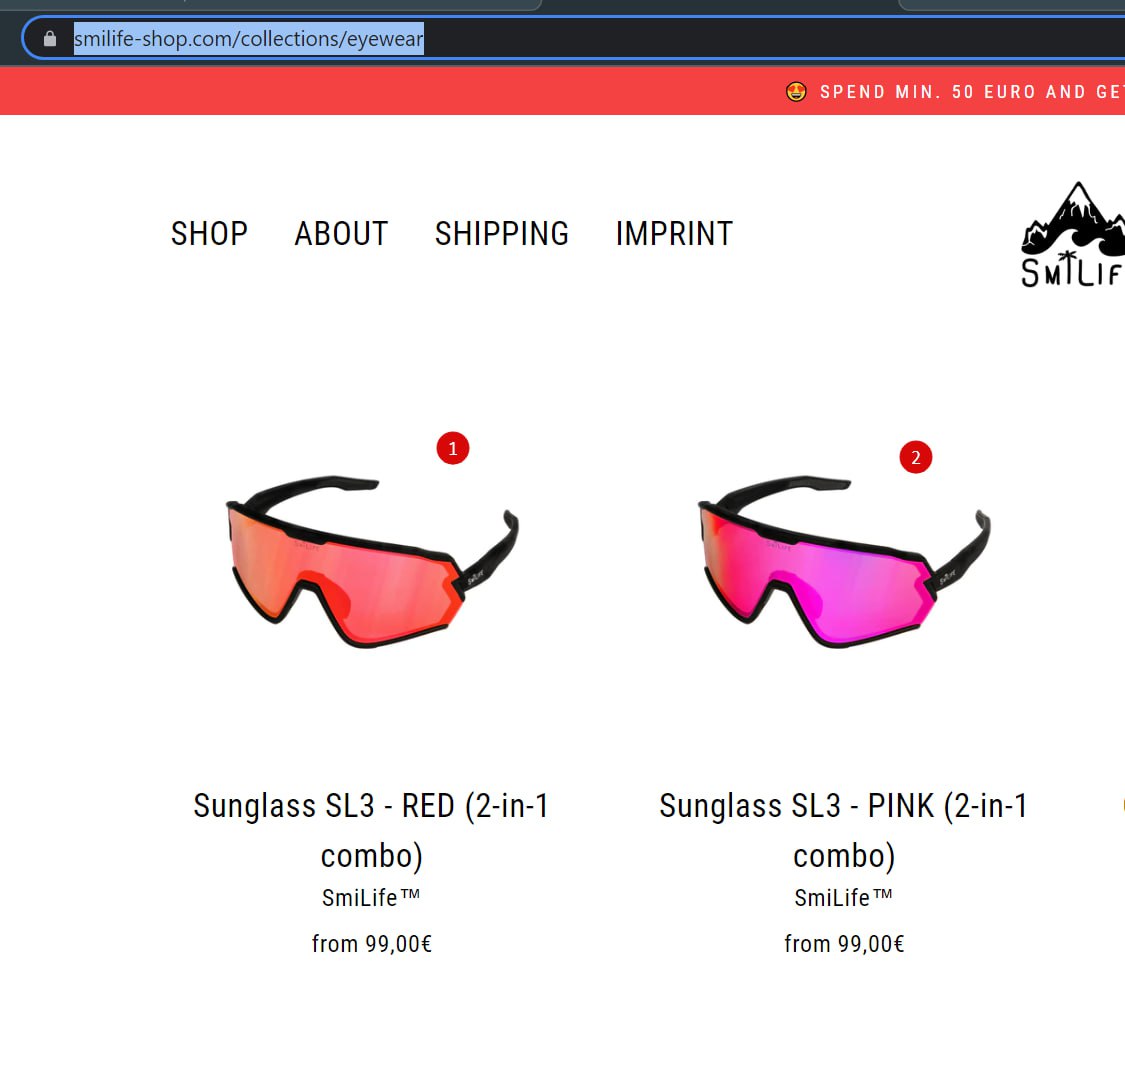Click the red circle marker numbered 2
The height and width of the screenshot is (1067, 1125).
click(915, 457)
